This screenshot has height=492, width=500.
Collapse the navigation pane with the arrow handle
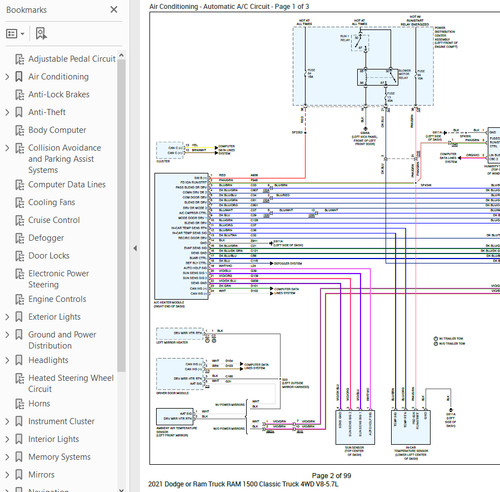pyautogui.click(x=135, y=248)
